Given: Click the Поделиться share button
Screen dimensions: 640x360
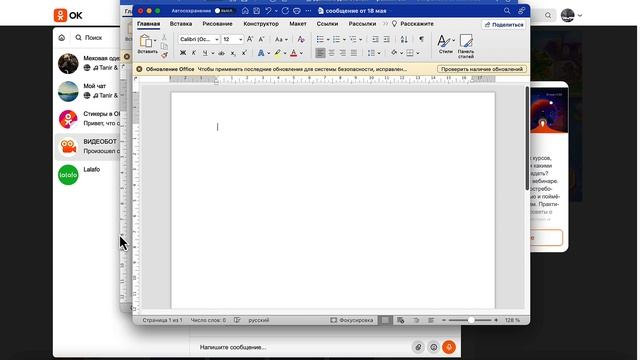Looking at the screenshot, I should [504, 25].
